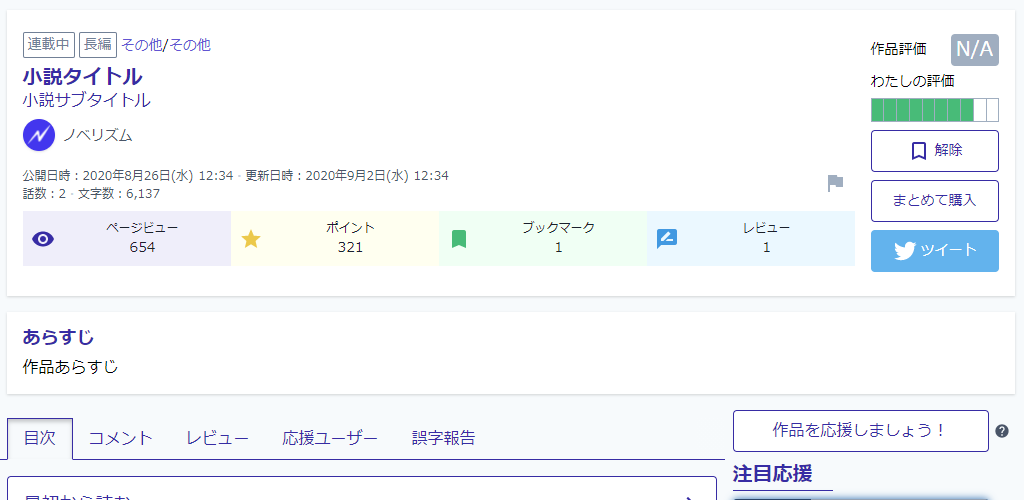Click the 作品を応援しましょう! button

[860, 431]
